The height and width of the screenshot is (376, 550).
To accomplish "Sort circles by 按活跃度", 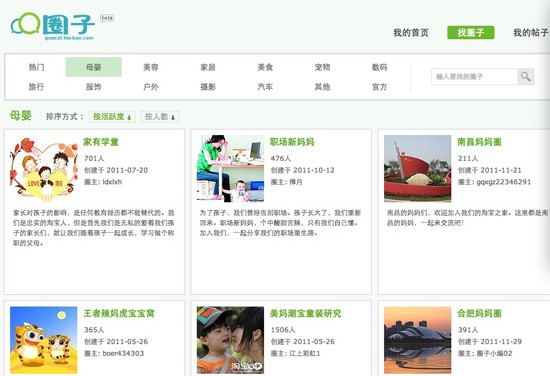I will pyautogui.click(x=112, y=117).
